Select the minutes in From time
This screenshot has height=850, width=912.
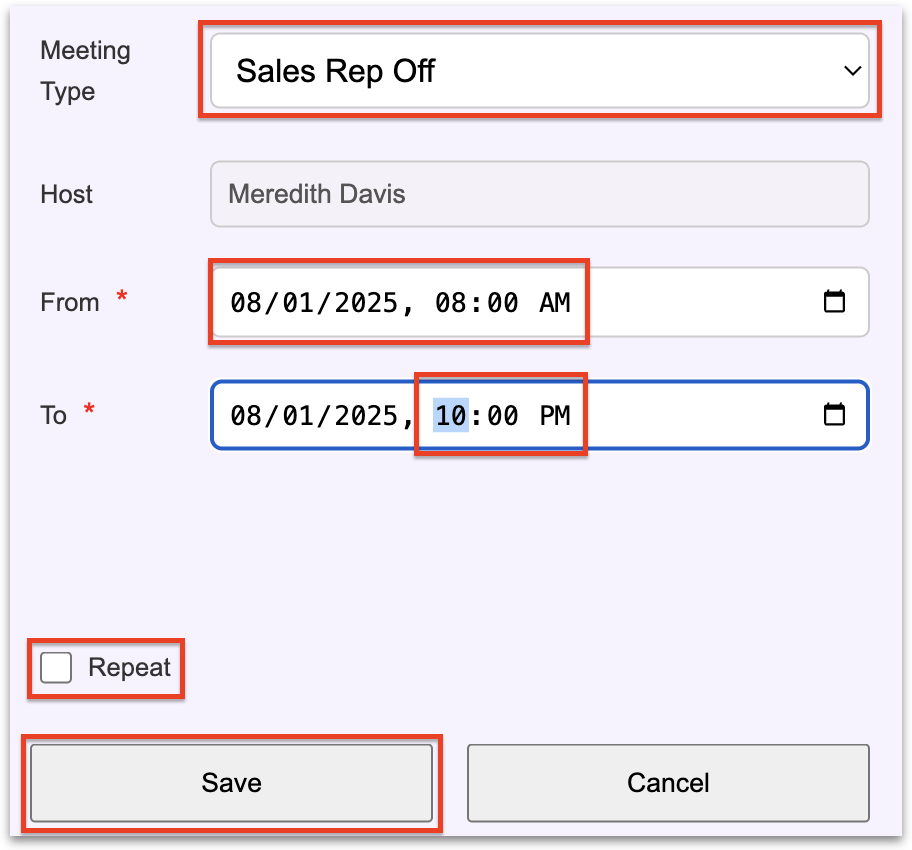point(501,302)
